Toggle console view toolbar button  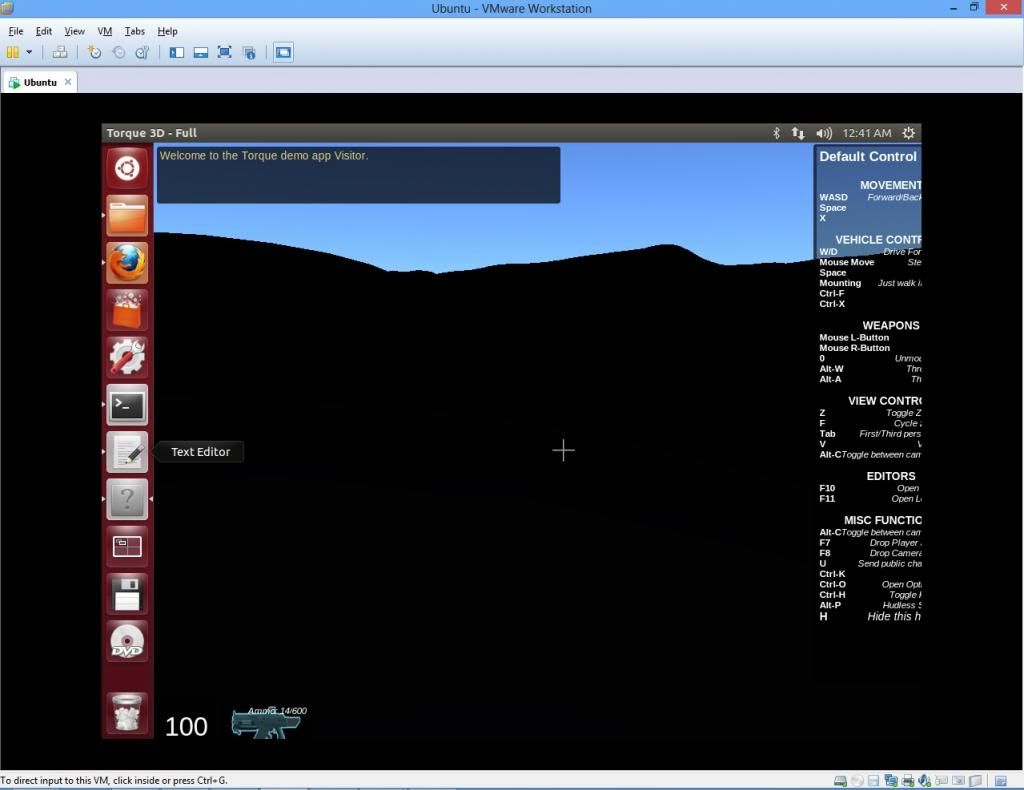tap(283, 52)
